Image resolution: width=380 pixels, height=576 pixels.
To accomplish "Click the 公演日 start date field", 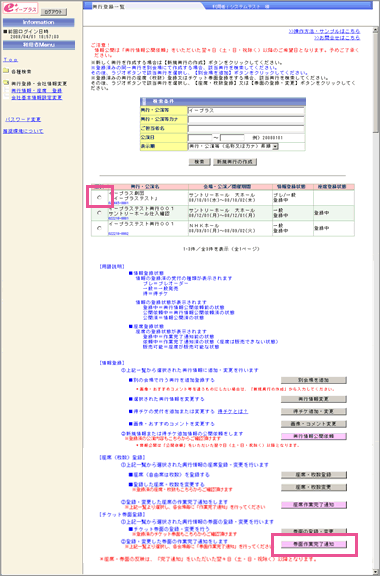I will point(200,138).
